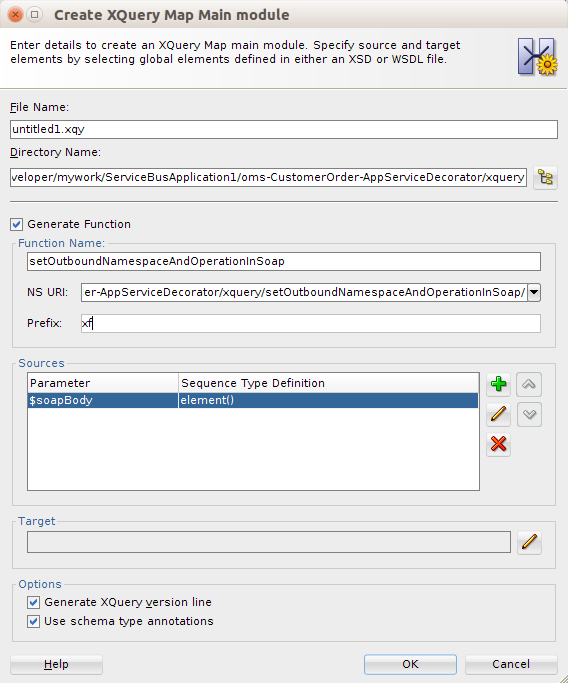Add a new source parameter with green plus

point(498,384)
